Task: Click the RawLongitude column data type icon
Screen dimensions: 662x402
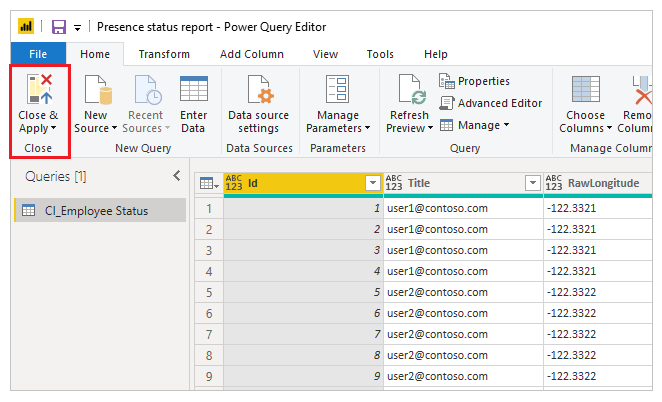Action: click(554, 183)
